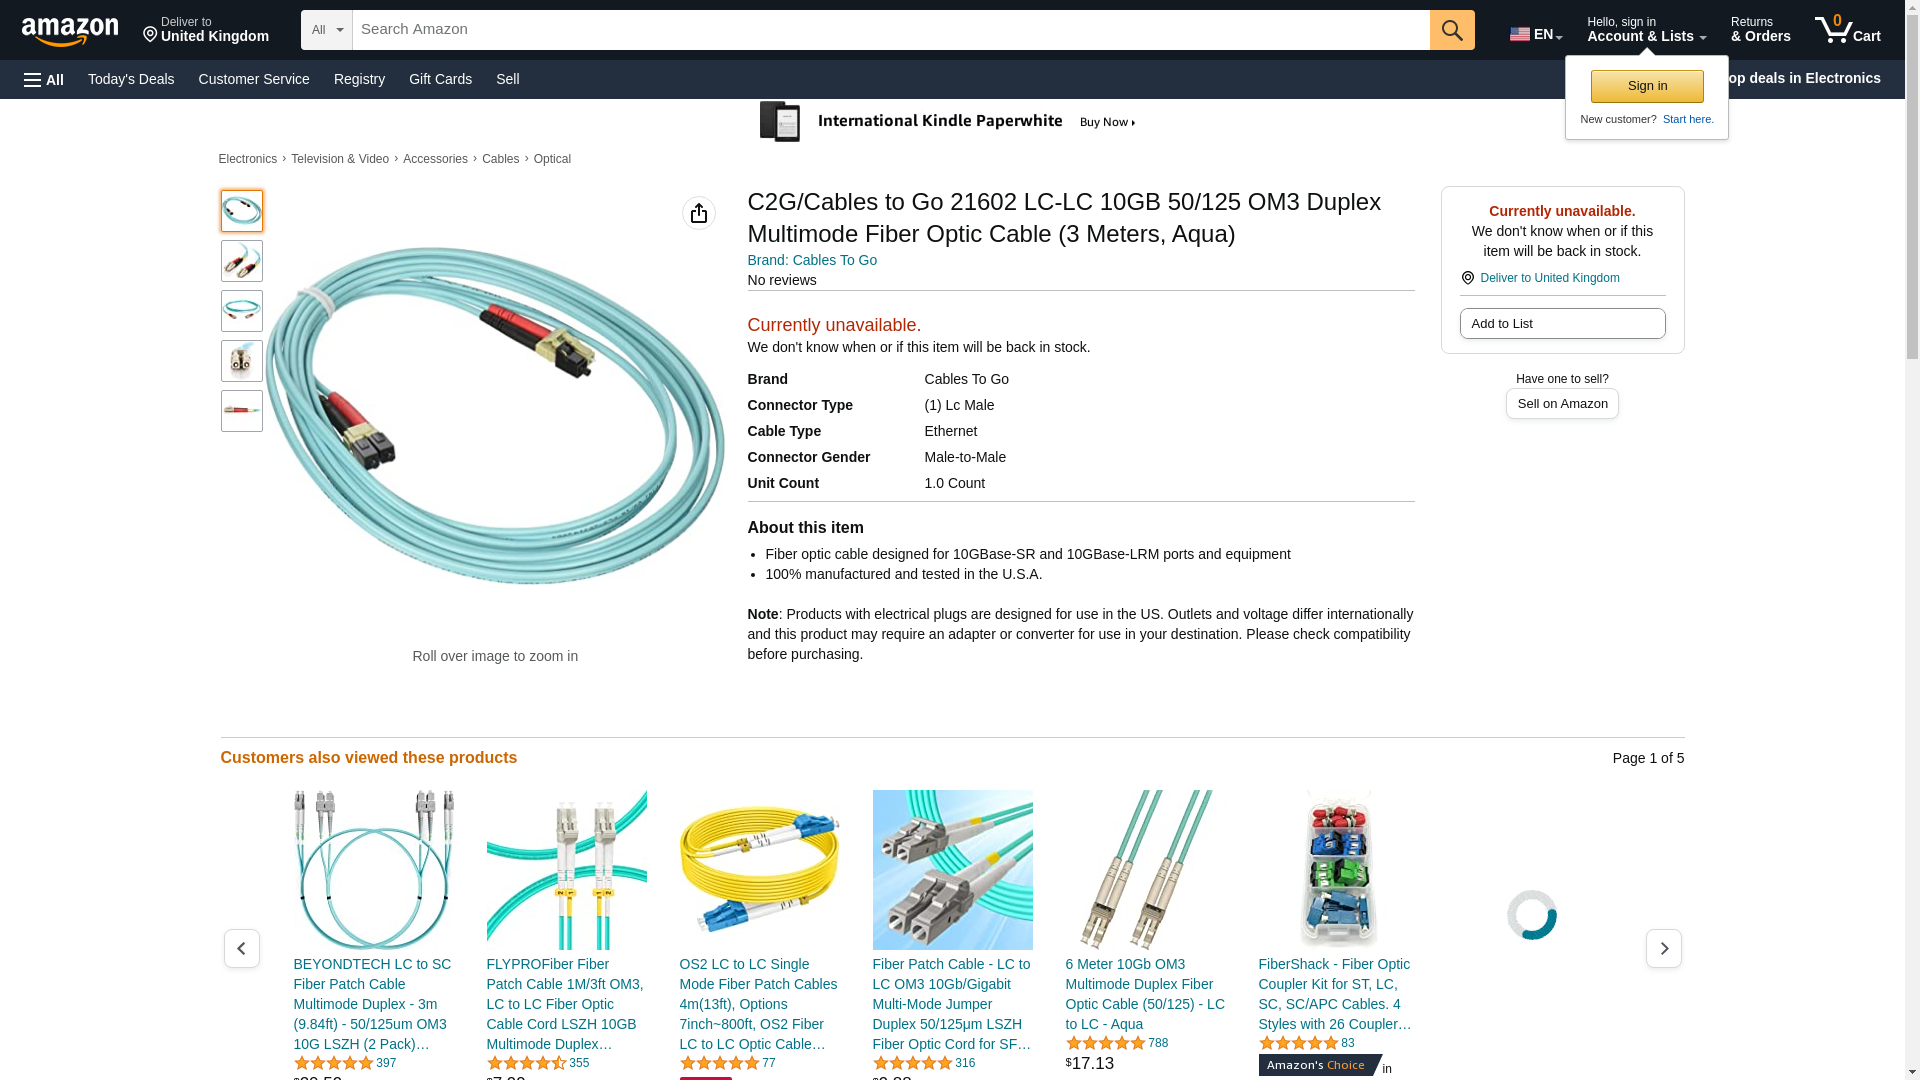The height and width of the screenshot is (1080, 1920).
Task: Click into the Search Amazon field
Action: [890, 30]
